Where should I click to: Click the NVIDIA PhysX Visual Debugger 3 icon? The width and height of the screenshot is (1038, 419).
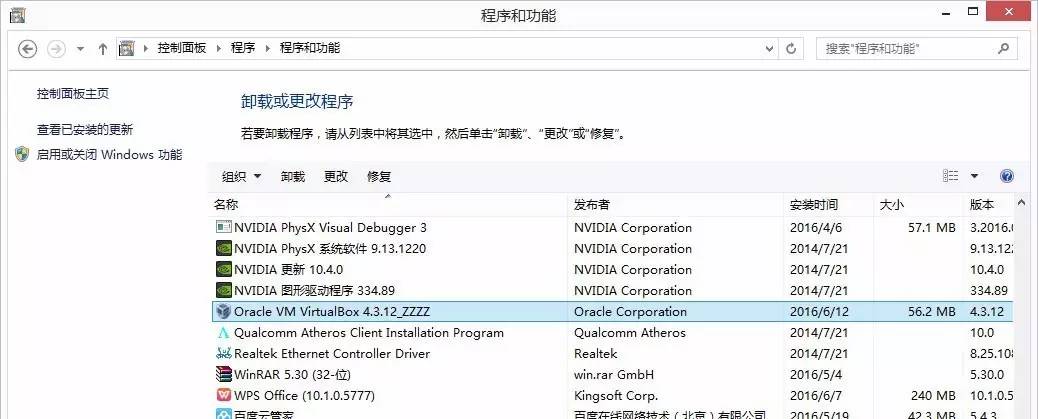tap(224, 227)
